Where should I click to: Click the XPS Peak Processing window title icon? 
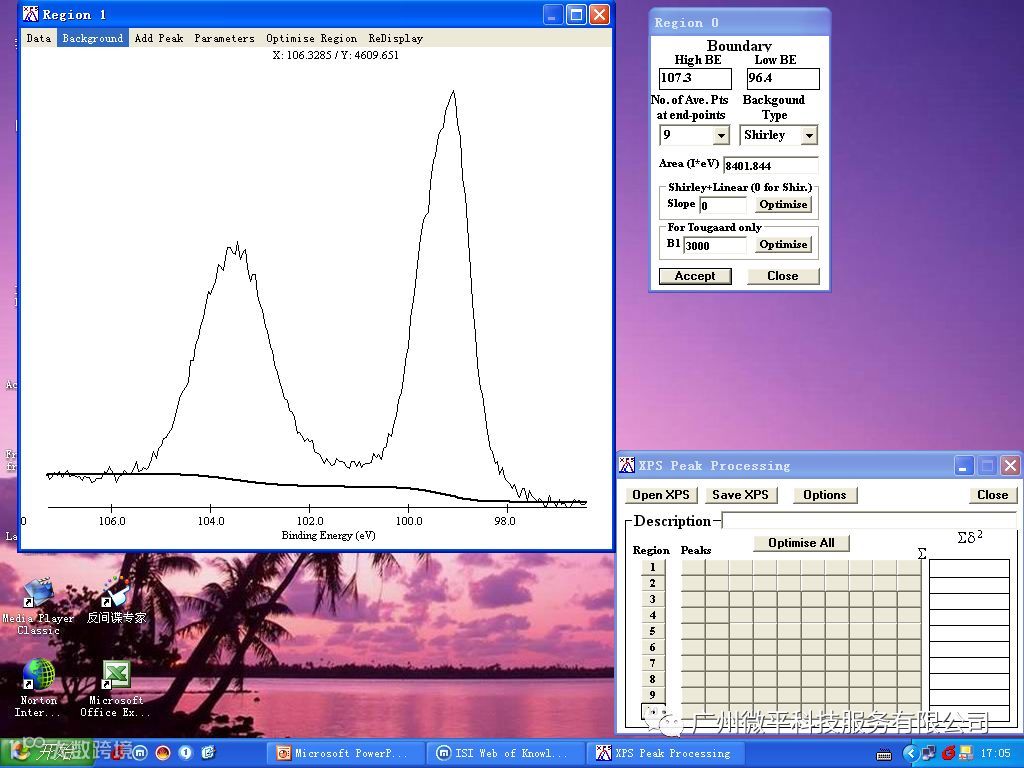pos(627,466)
